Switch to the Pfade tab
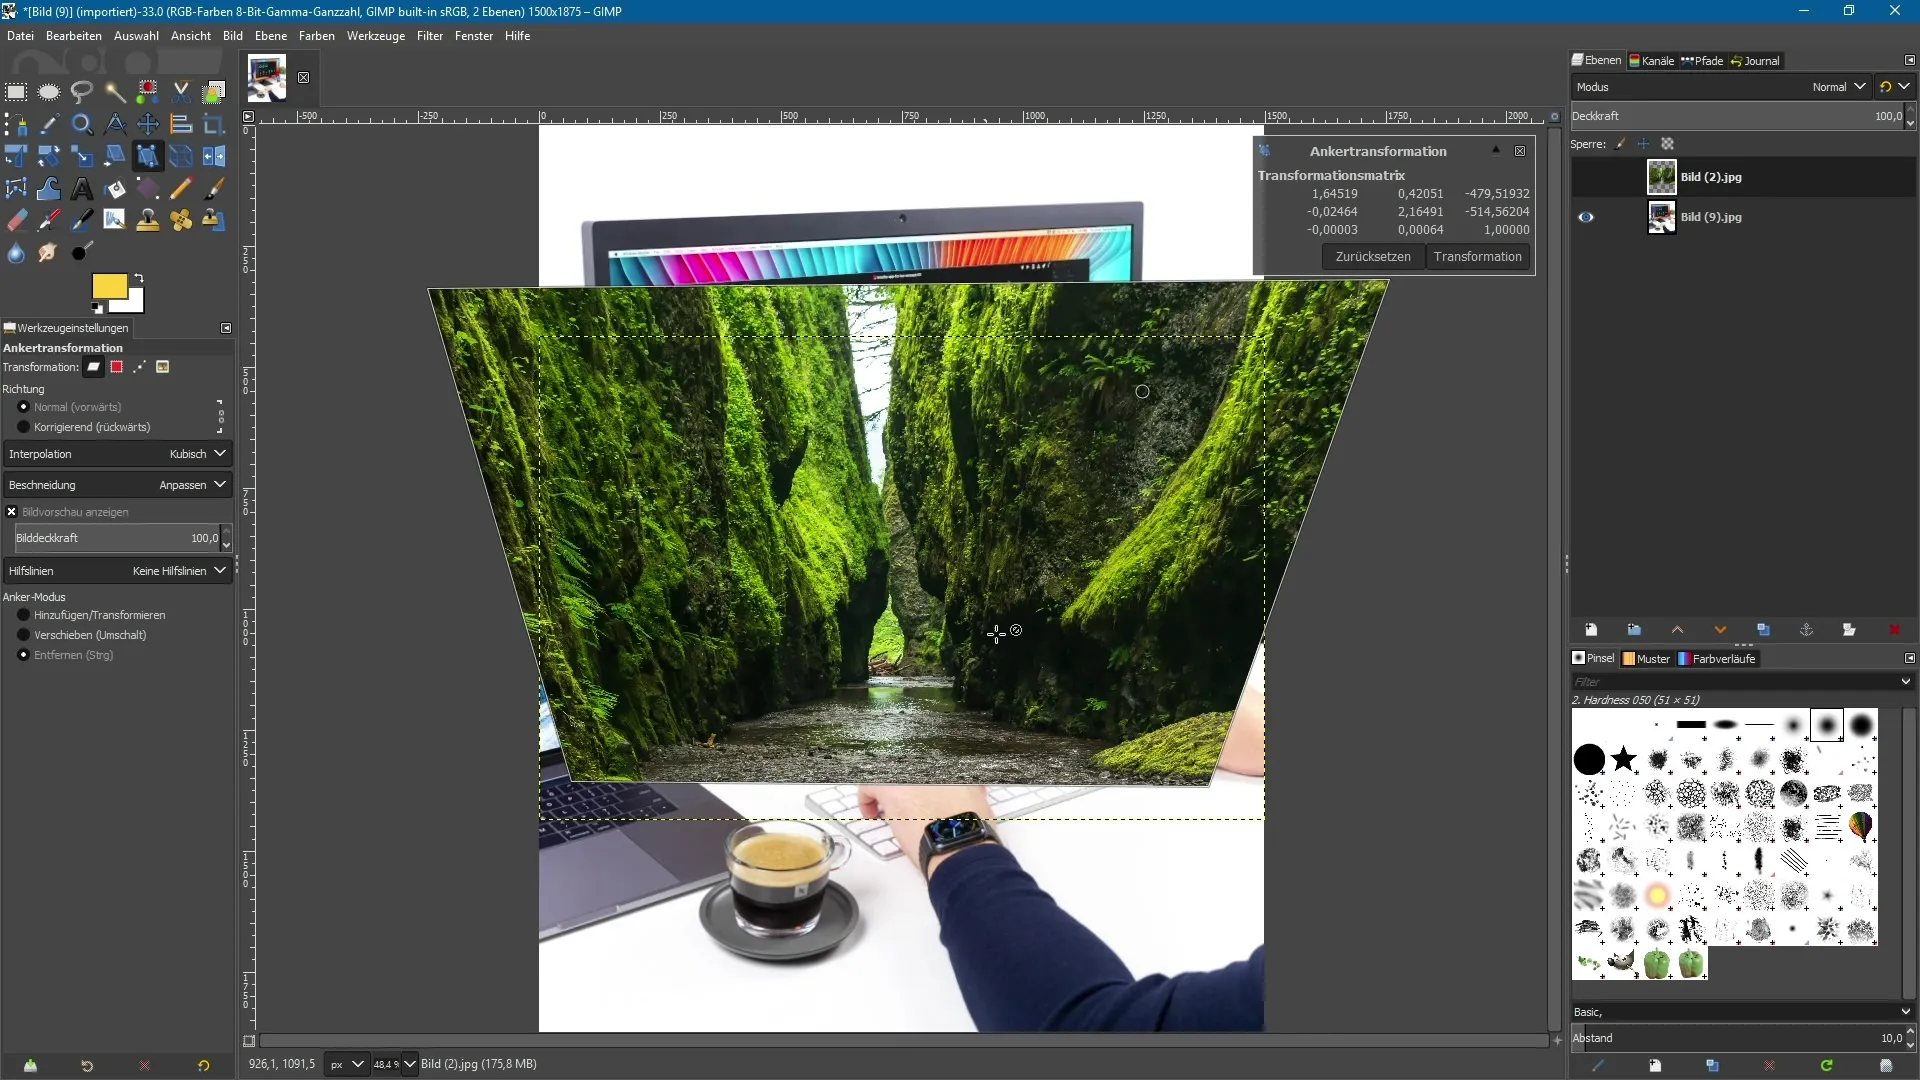The image size is (1920, 1080). 1703,61
